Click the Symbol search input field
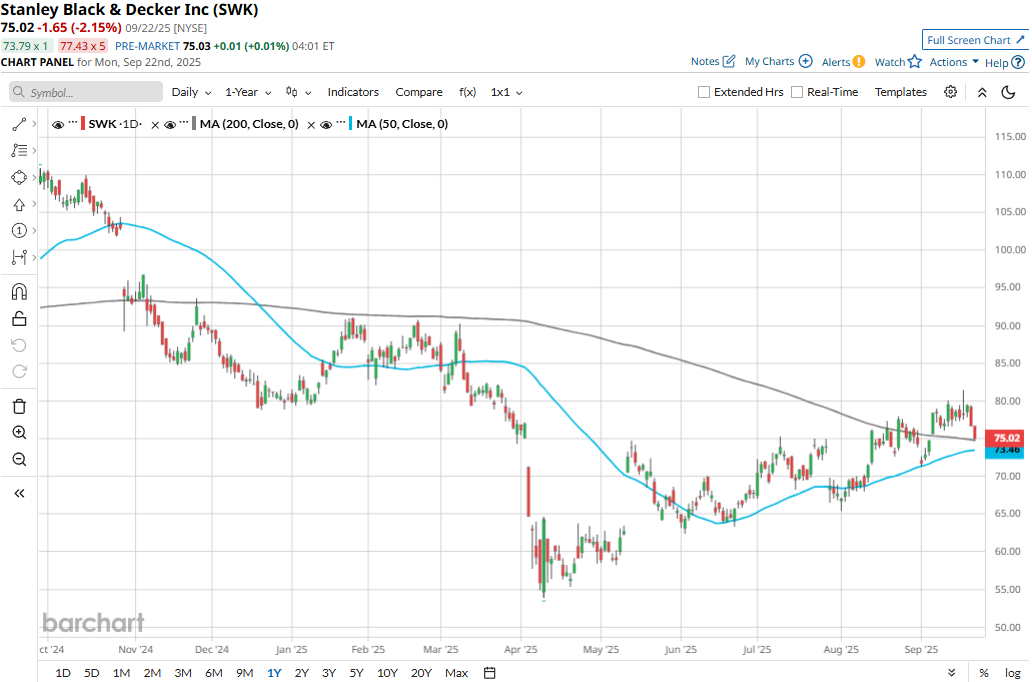 click(x=87, y=92)
